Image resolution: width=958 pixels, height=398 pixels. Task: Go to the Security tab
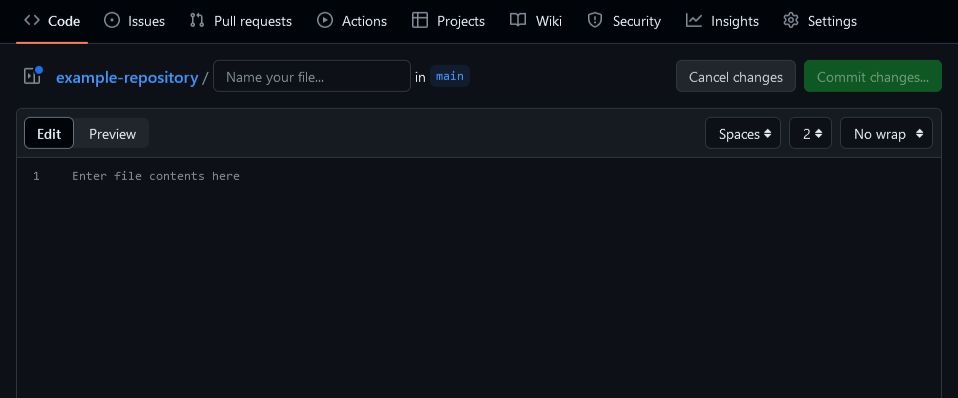point(624,21)
